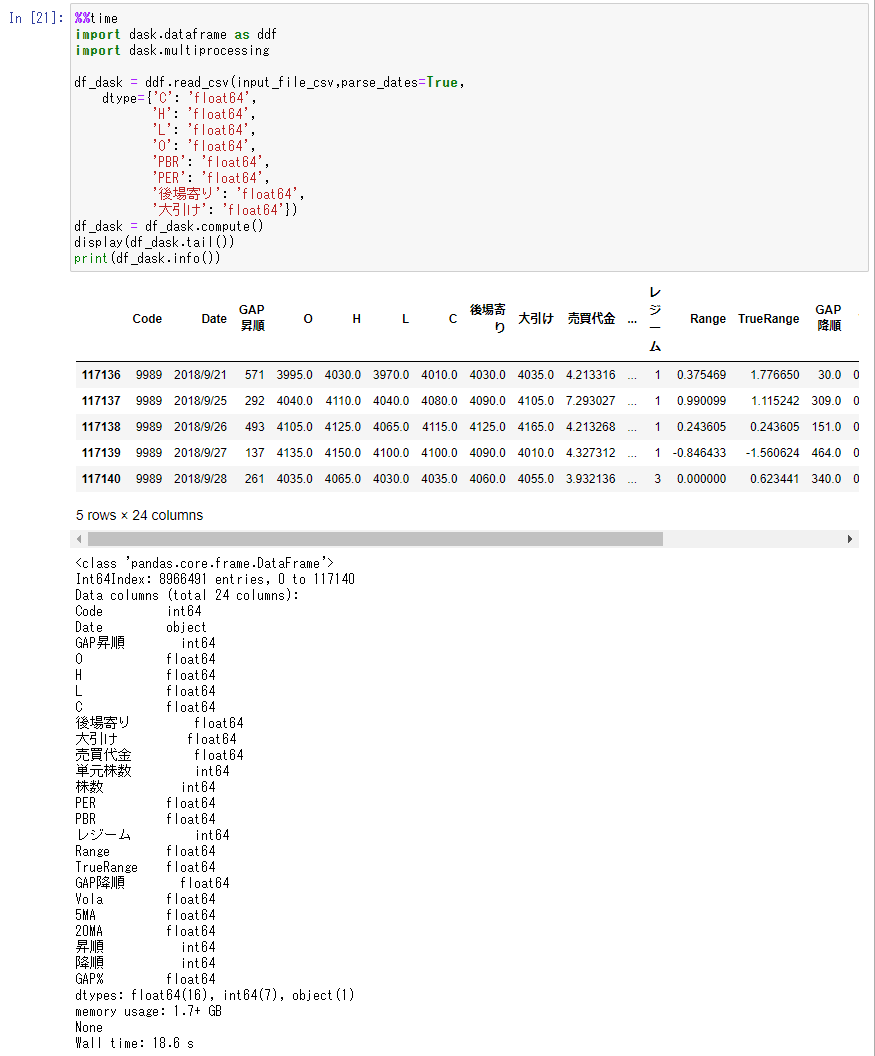Click the Date column header

point(213,318)
